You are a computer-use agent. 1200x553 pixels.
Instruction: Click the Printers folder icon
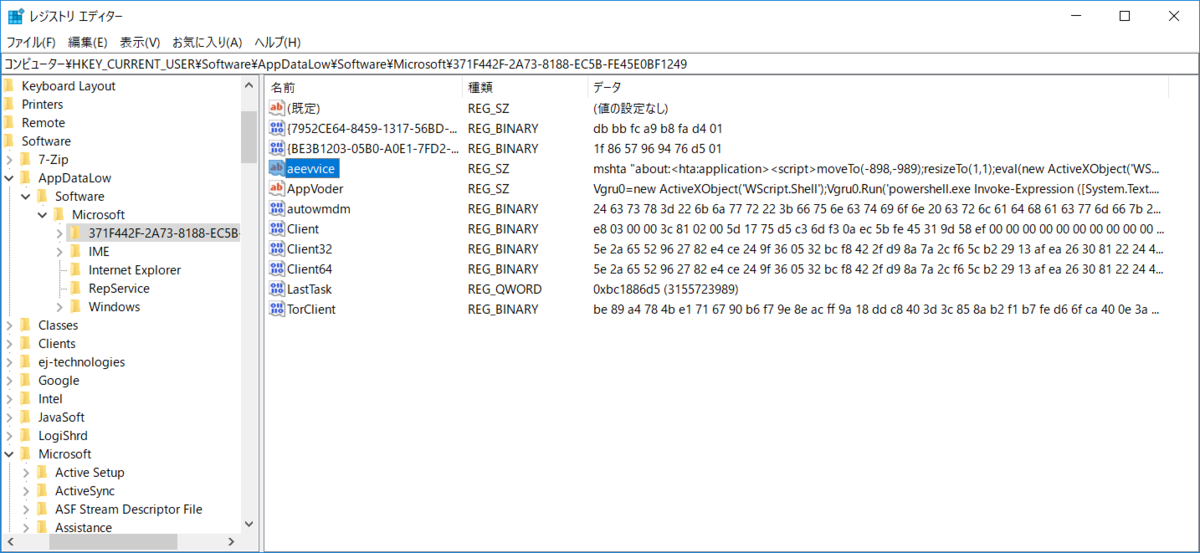(x=9, y=104)
